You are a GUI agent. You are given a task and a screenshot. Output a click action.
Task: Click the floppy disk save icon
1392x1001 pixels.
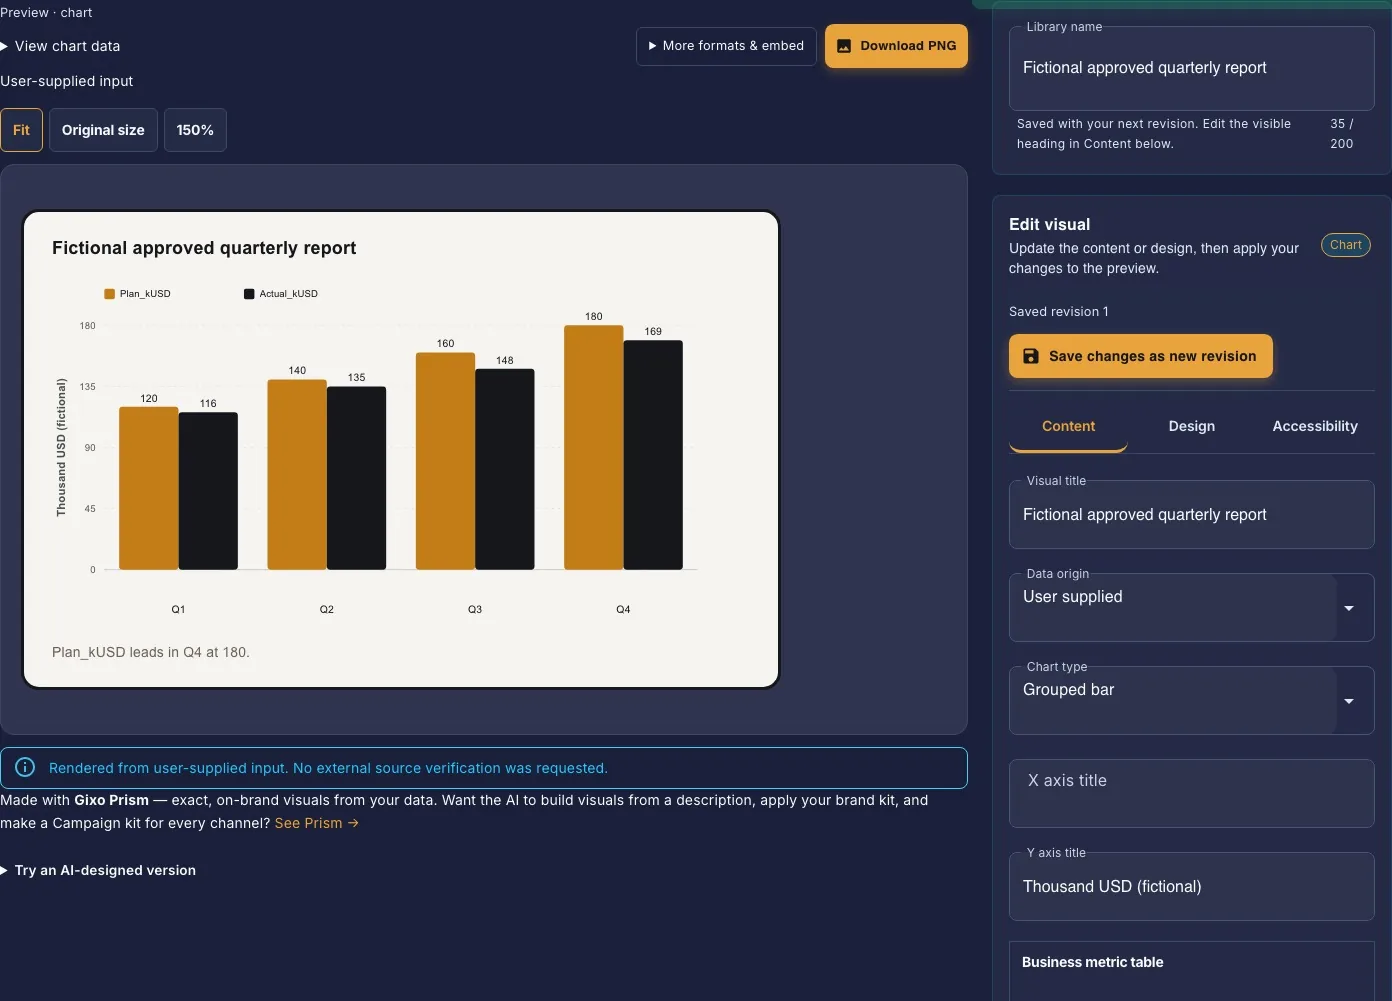(1031, 356)
